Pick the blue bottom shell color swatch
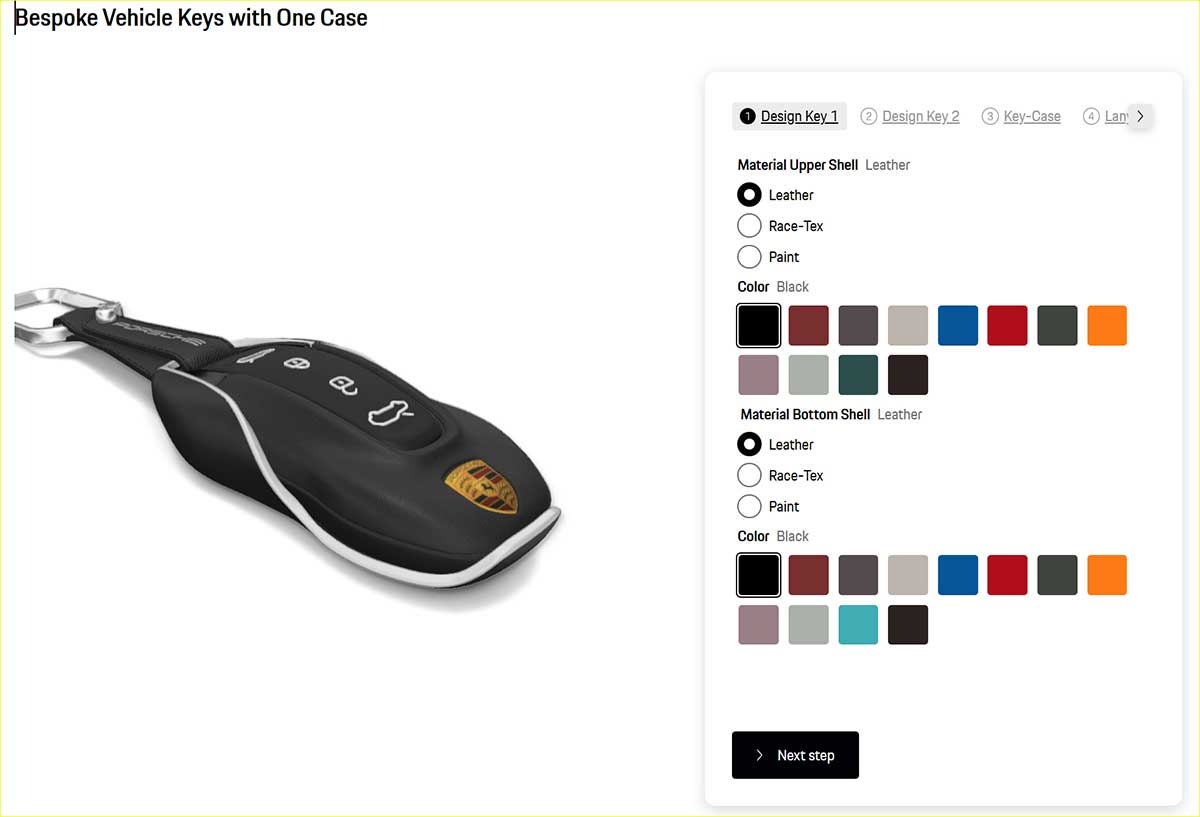The width and height of the screenshot is (1200, 817). 958,575
